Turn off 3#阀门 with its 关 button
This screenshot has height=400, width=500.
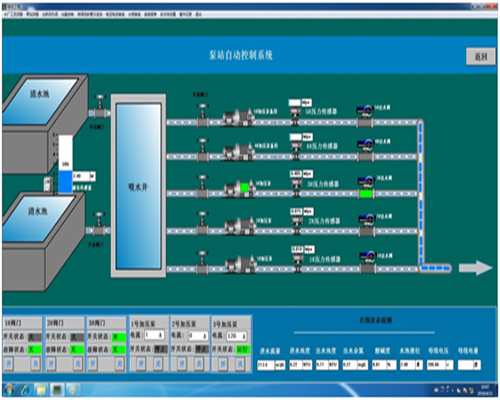coord(119,364)
